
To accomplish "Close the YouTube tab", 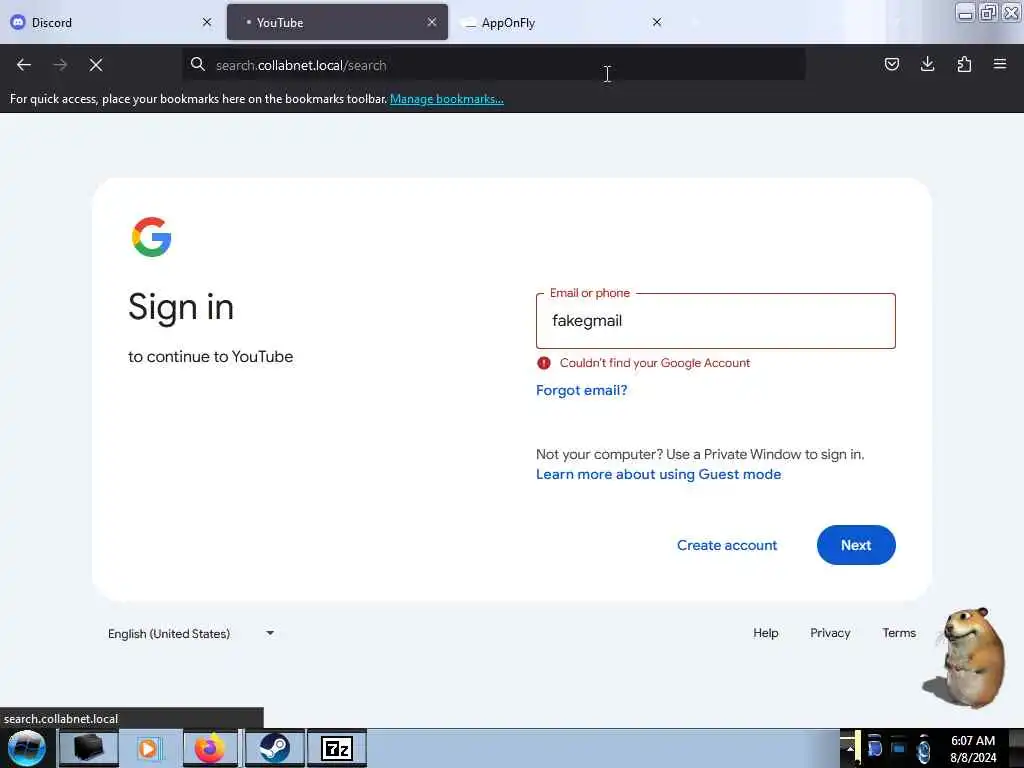I will pyautogui.click(x=432, y=22).
